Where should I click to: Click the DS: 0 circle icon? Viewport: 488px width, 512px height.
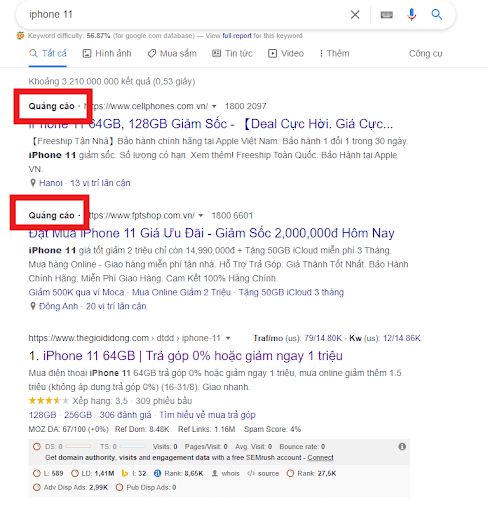tap(37, 447)
